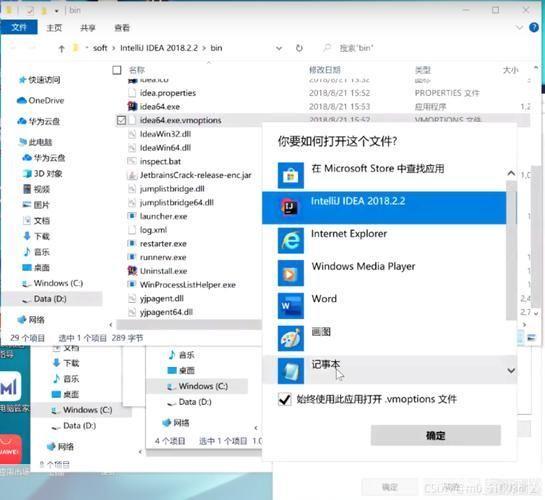Open the address history dropdown arrow

pyautogui.click(x=279, y=48)
